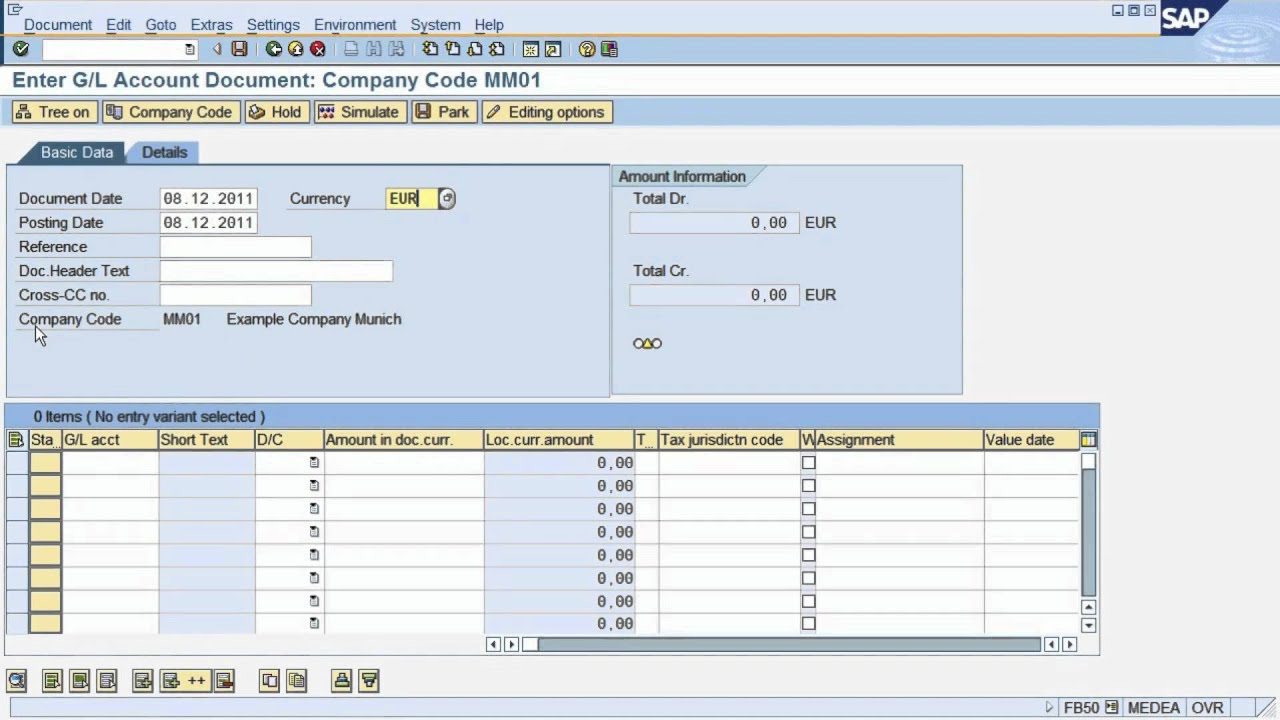This screenshot has height=720, width=1280.
Task: Click the Sort Ascending icon below the table
Action: point(342,681)
